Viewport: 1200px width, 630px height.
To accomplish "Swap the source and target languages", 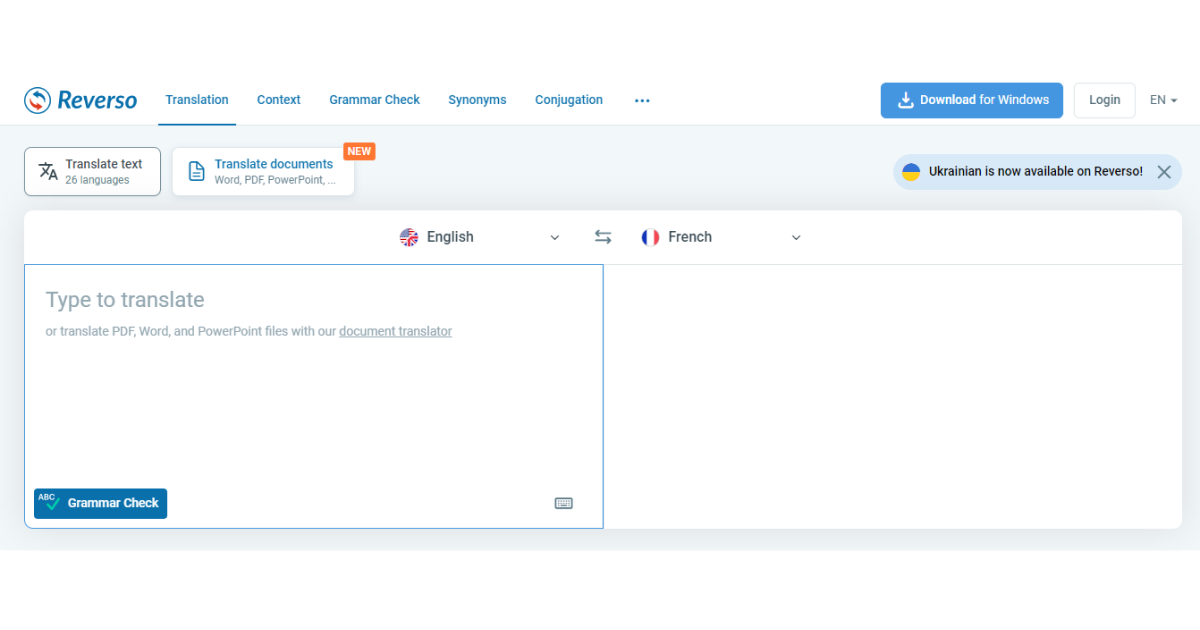I will click(603, 237).
